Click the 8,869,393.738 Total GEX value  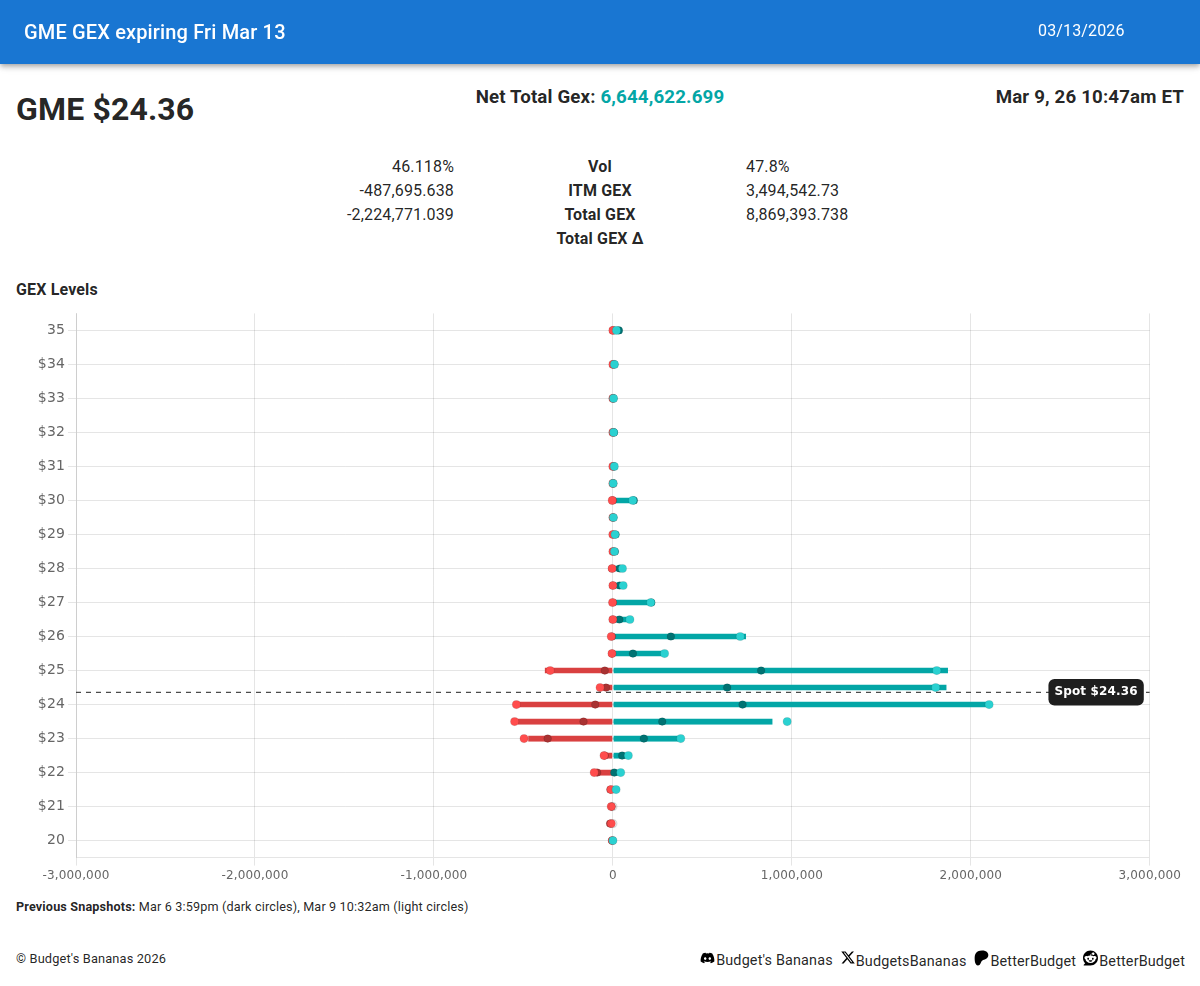[x=797, y=214]
